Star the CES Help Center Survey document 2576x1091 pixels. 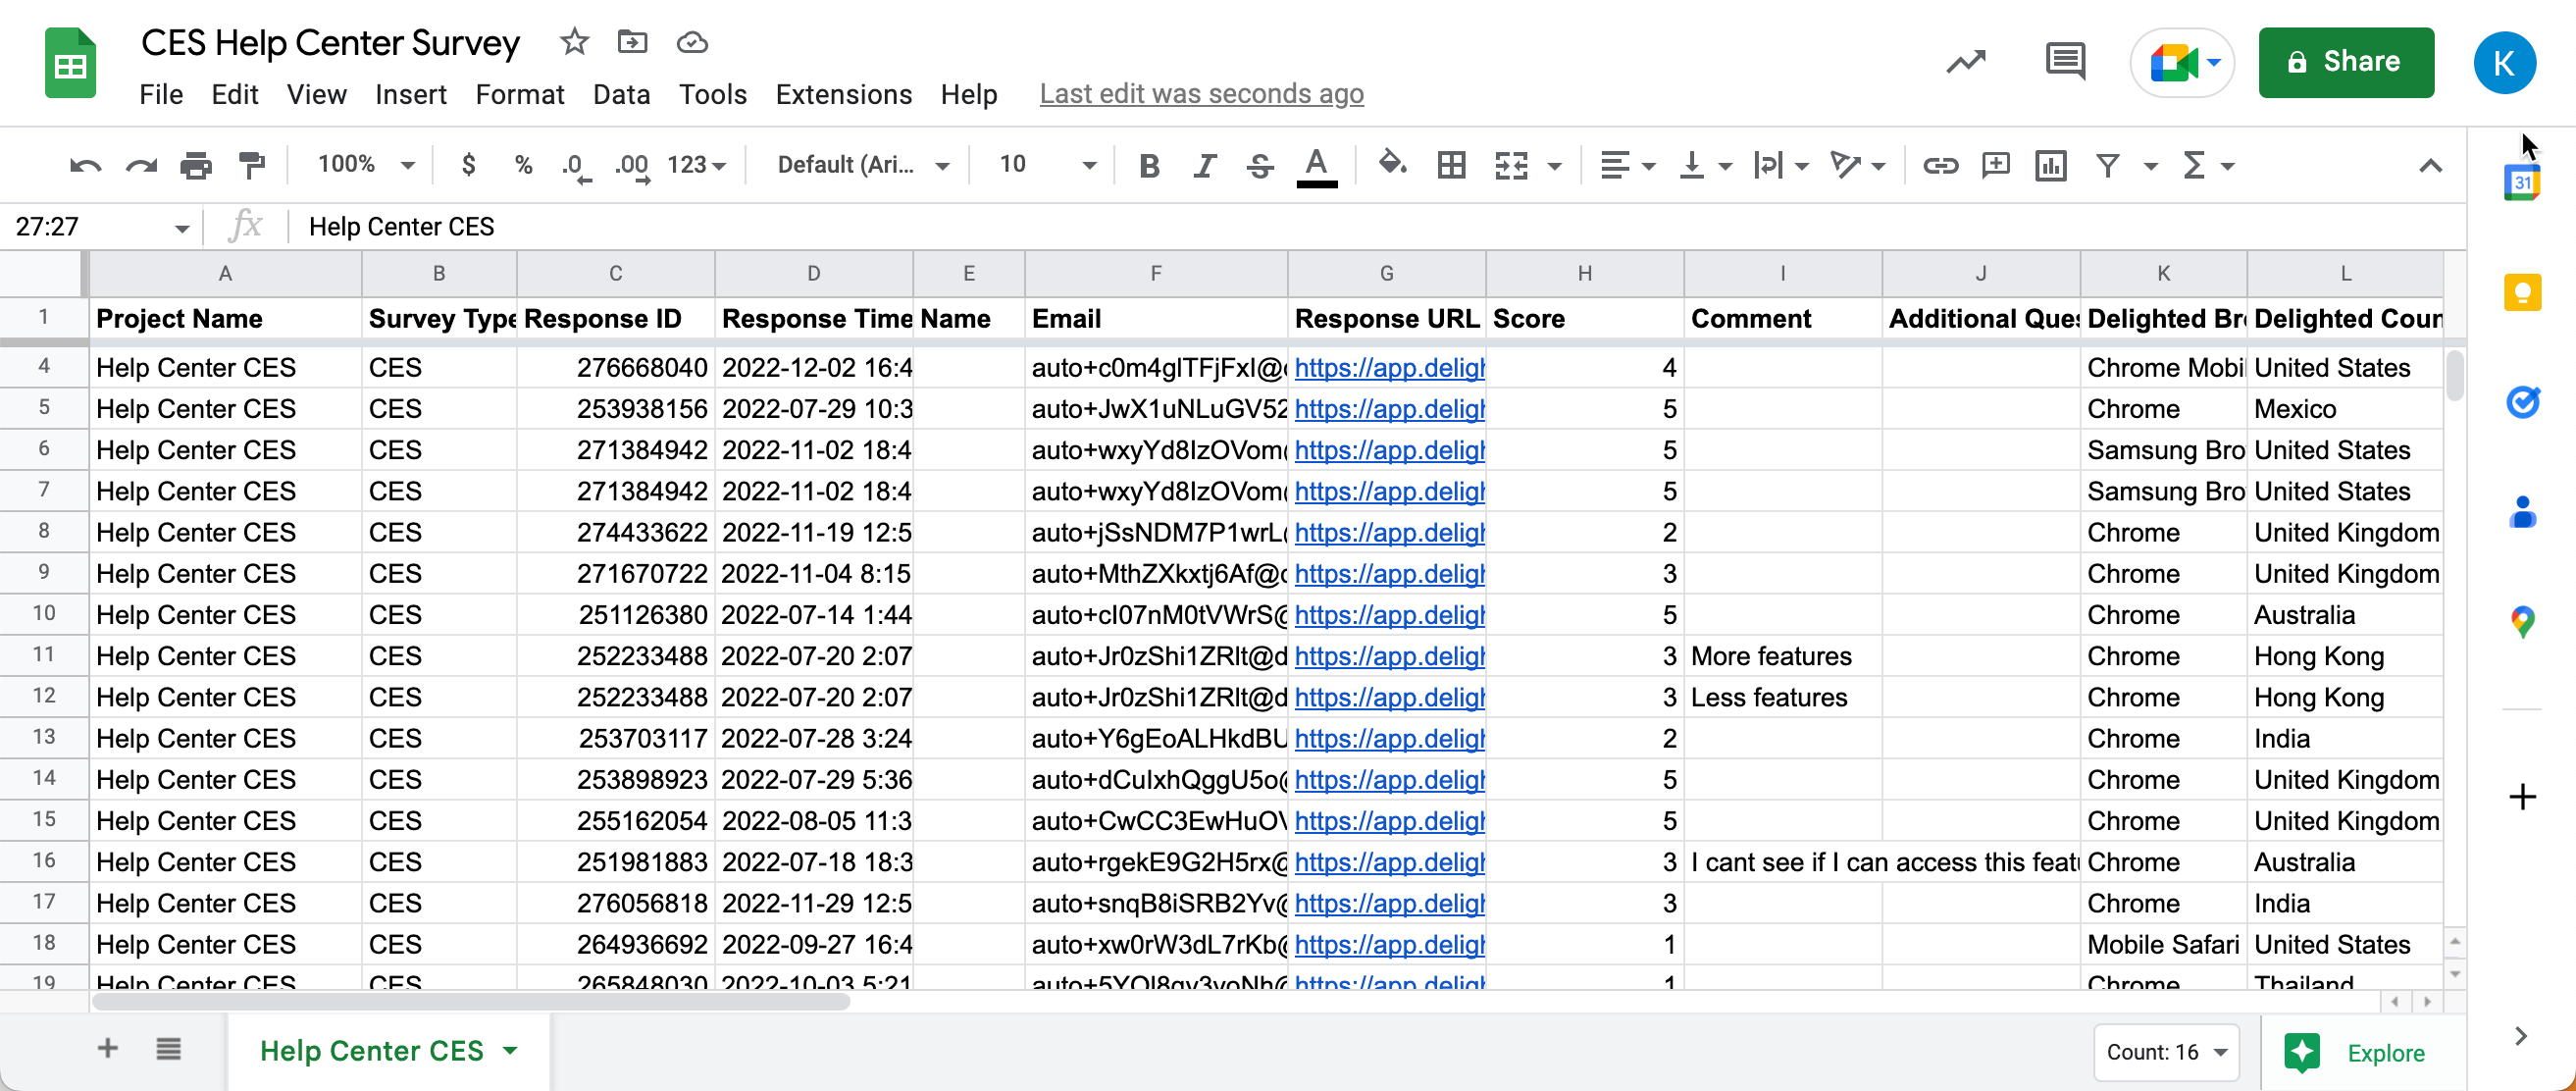pyautogui.click(x=573, y=42)
